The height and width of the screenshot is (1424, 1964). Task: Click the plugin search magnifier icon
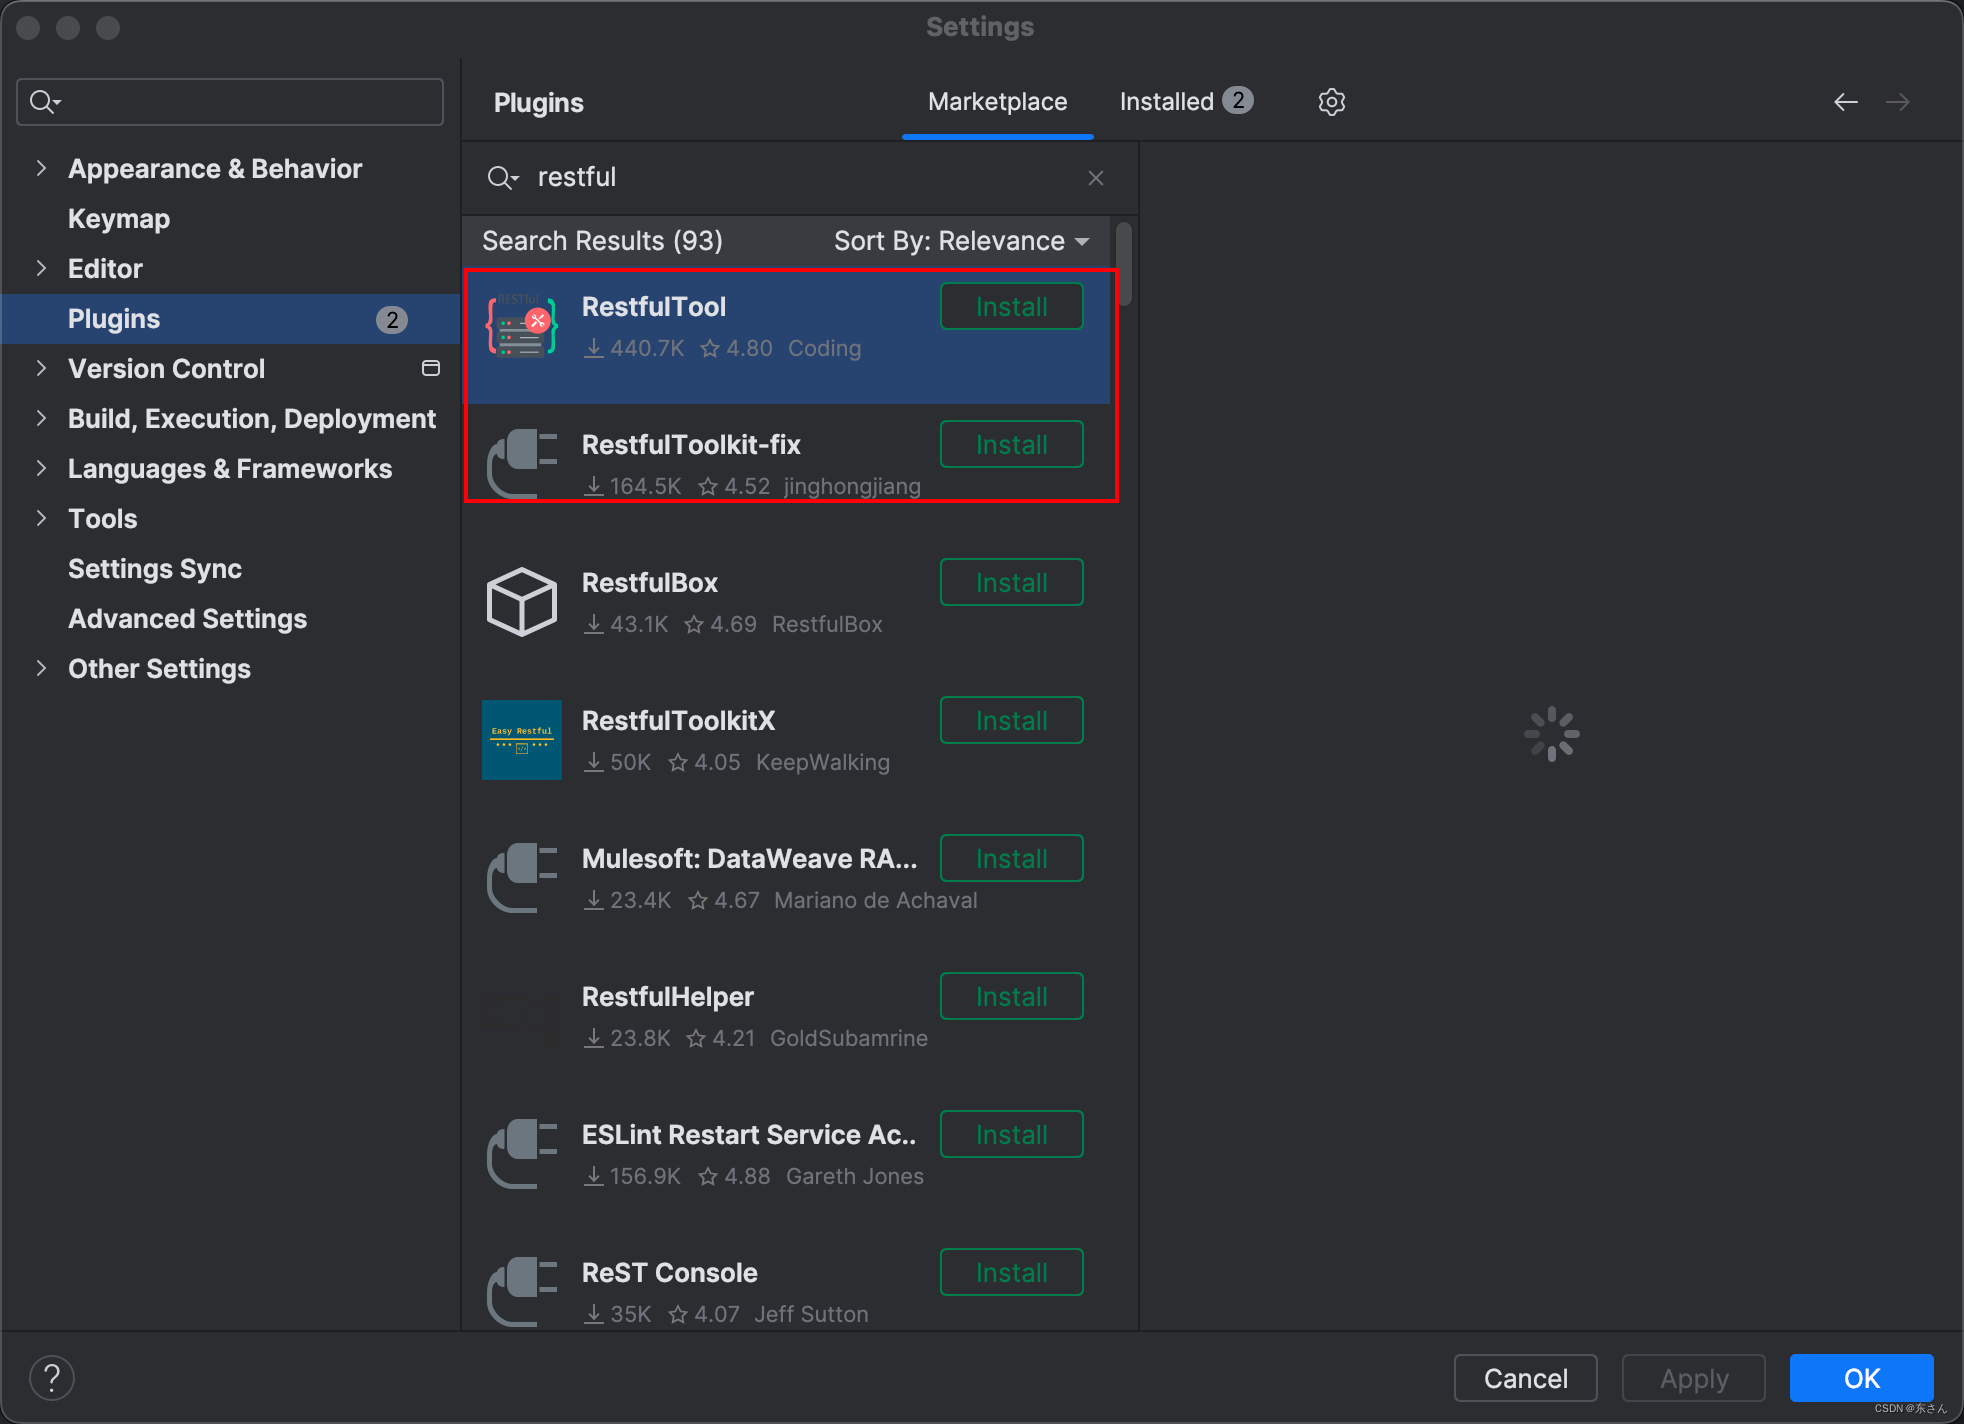coord(500,178)
